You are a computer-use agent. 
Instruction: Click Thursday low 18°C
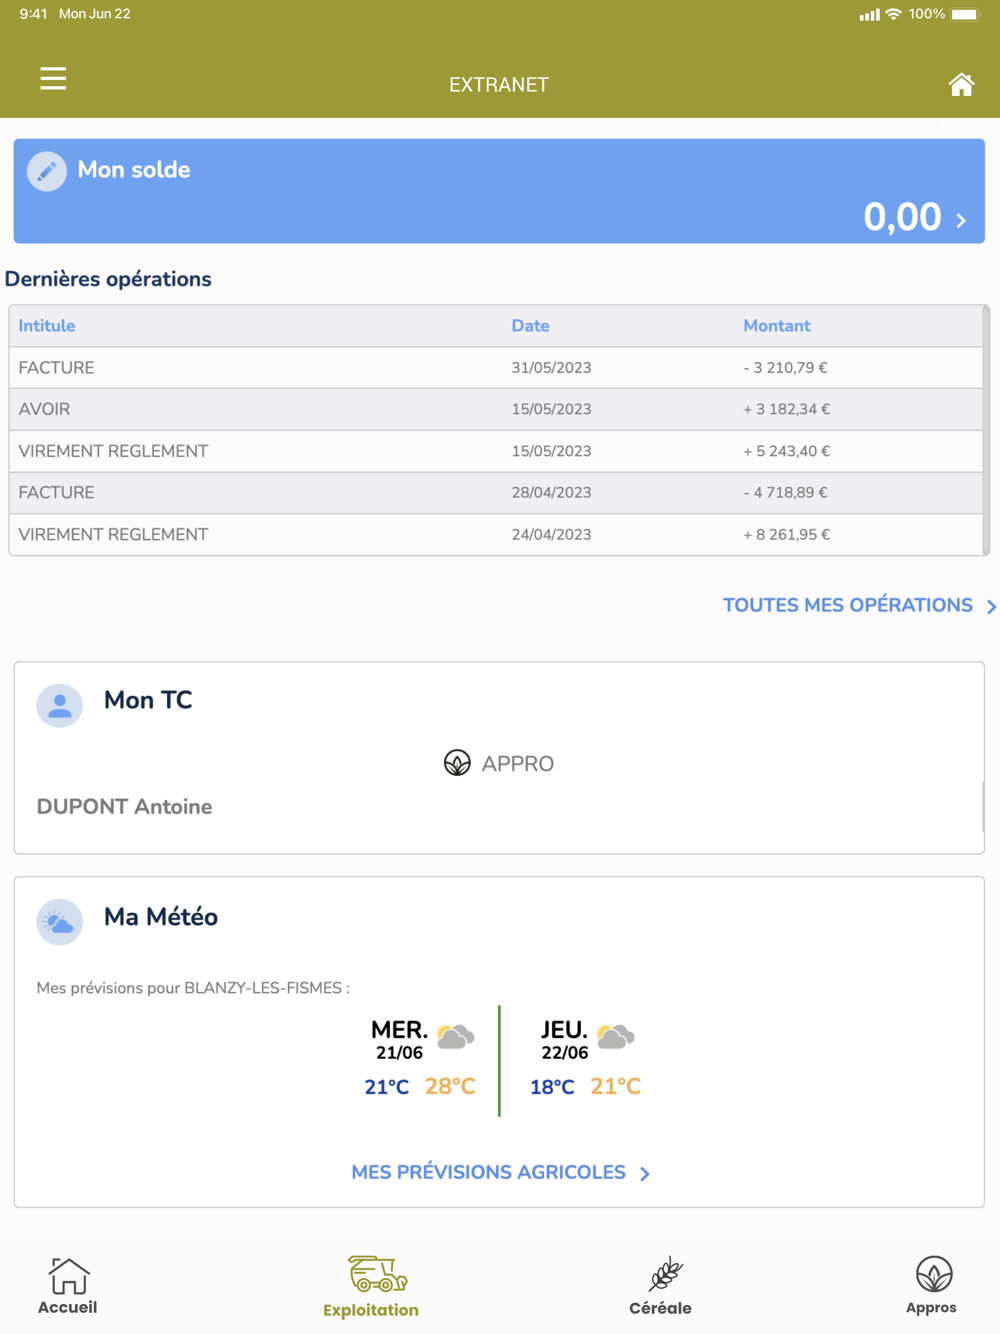[x=552, y=1087]
